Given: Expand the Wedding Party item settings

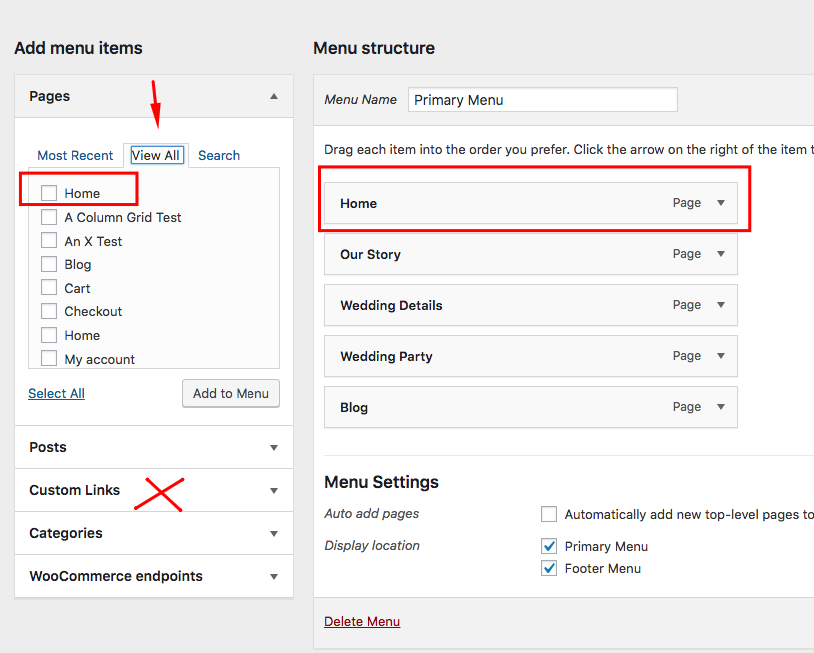Looking at the screenshot, I should [x=721, y=356].
